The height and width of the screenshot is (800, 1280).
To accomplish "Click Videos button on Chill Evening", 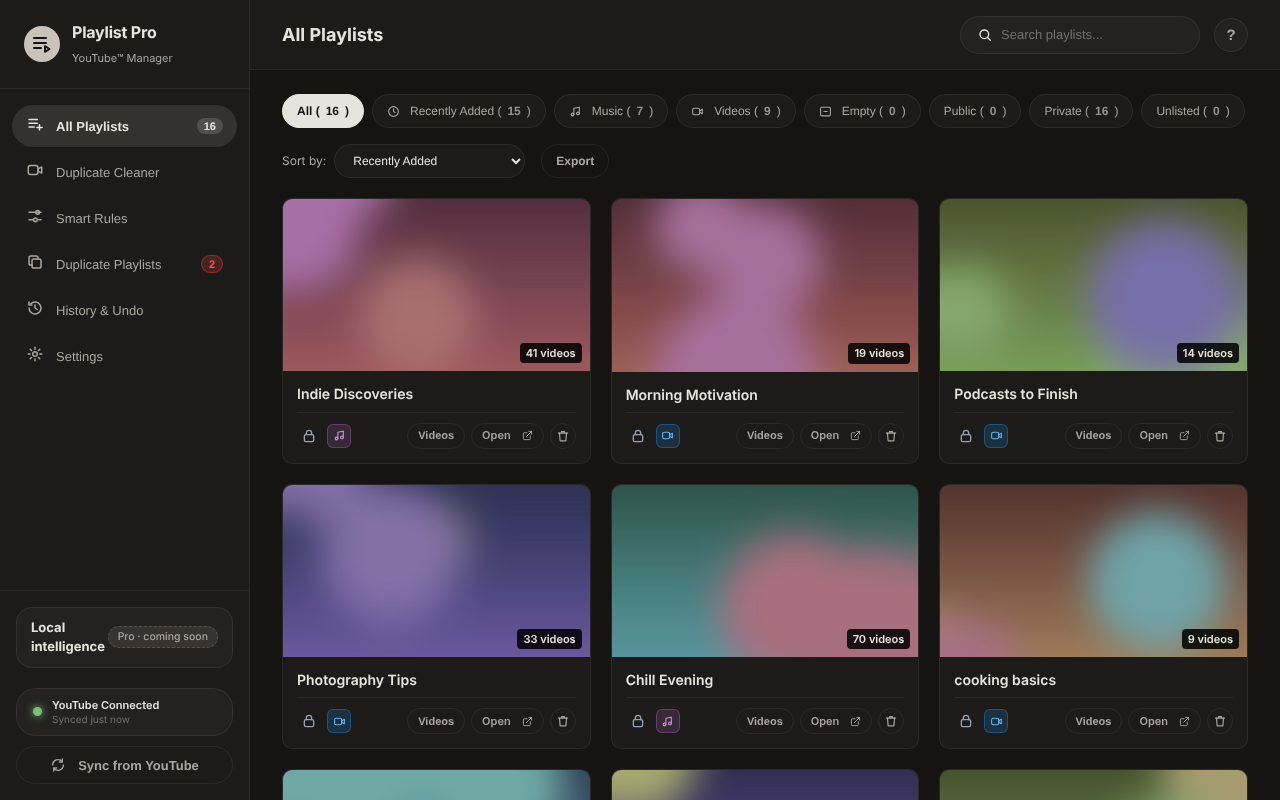I will coord(765,721).
